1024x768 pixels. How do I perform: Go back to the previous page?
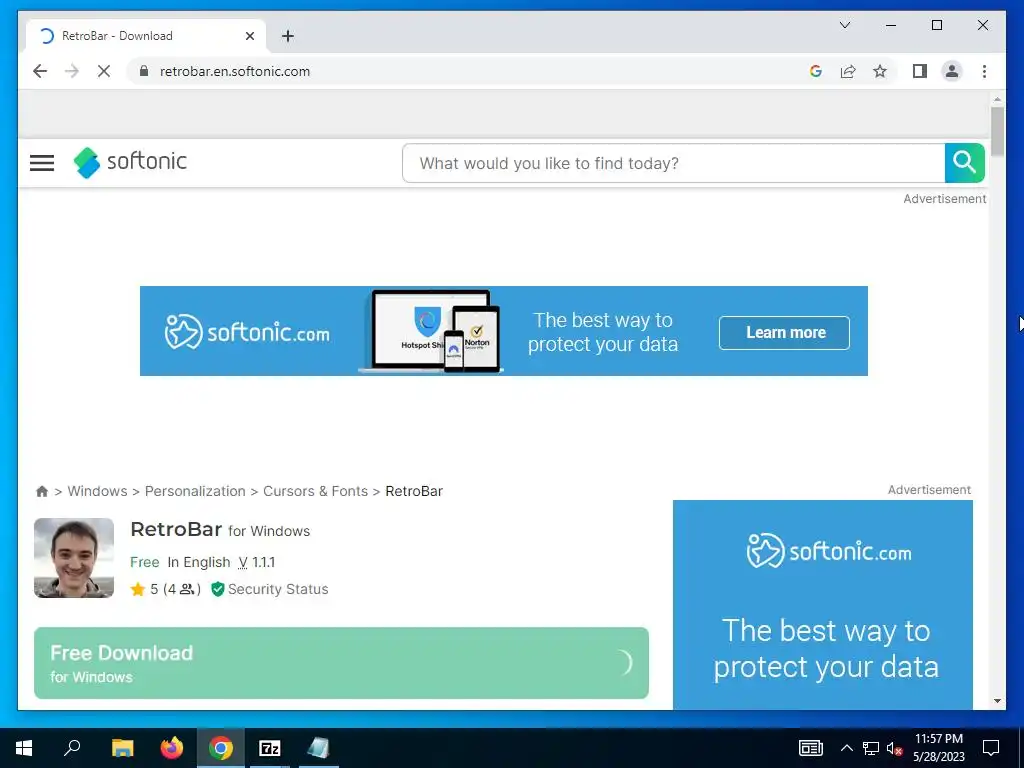[40, 71]
